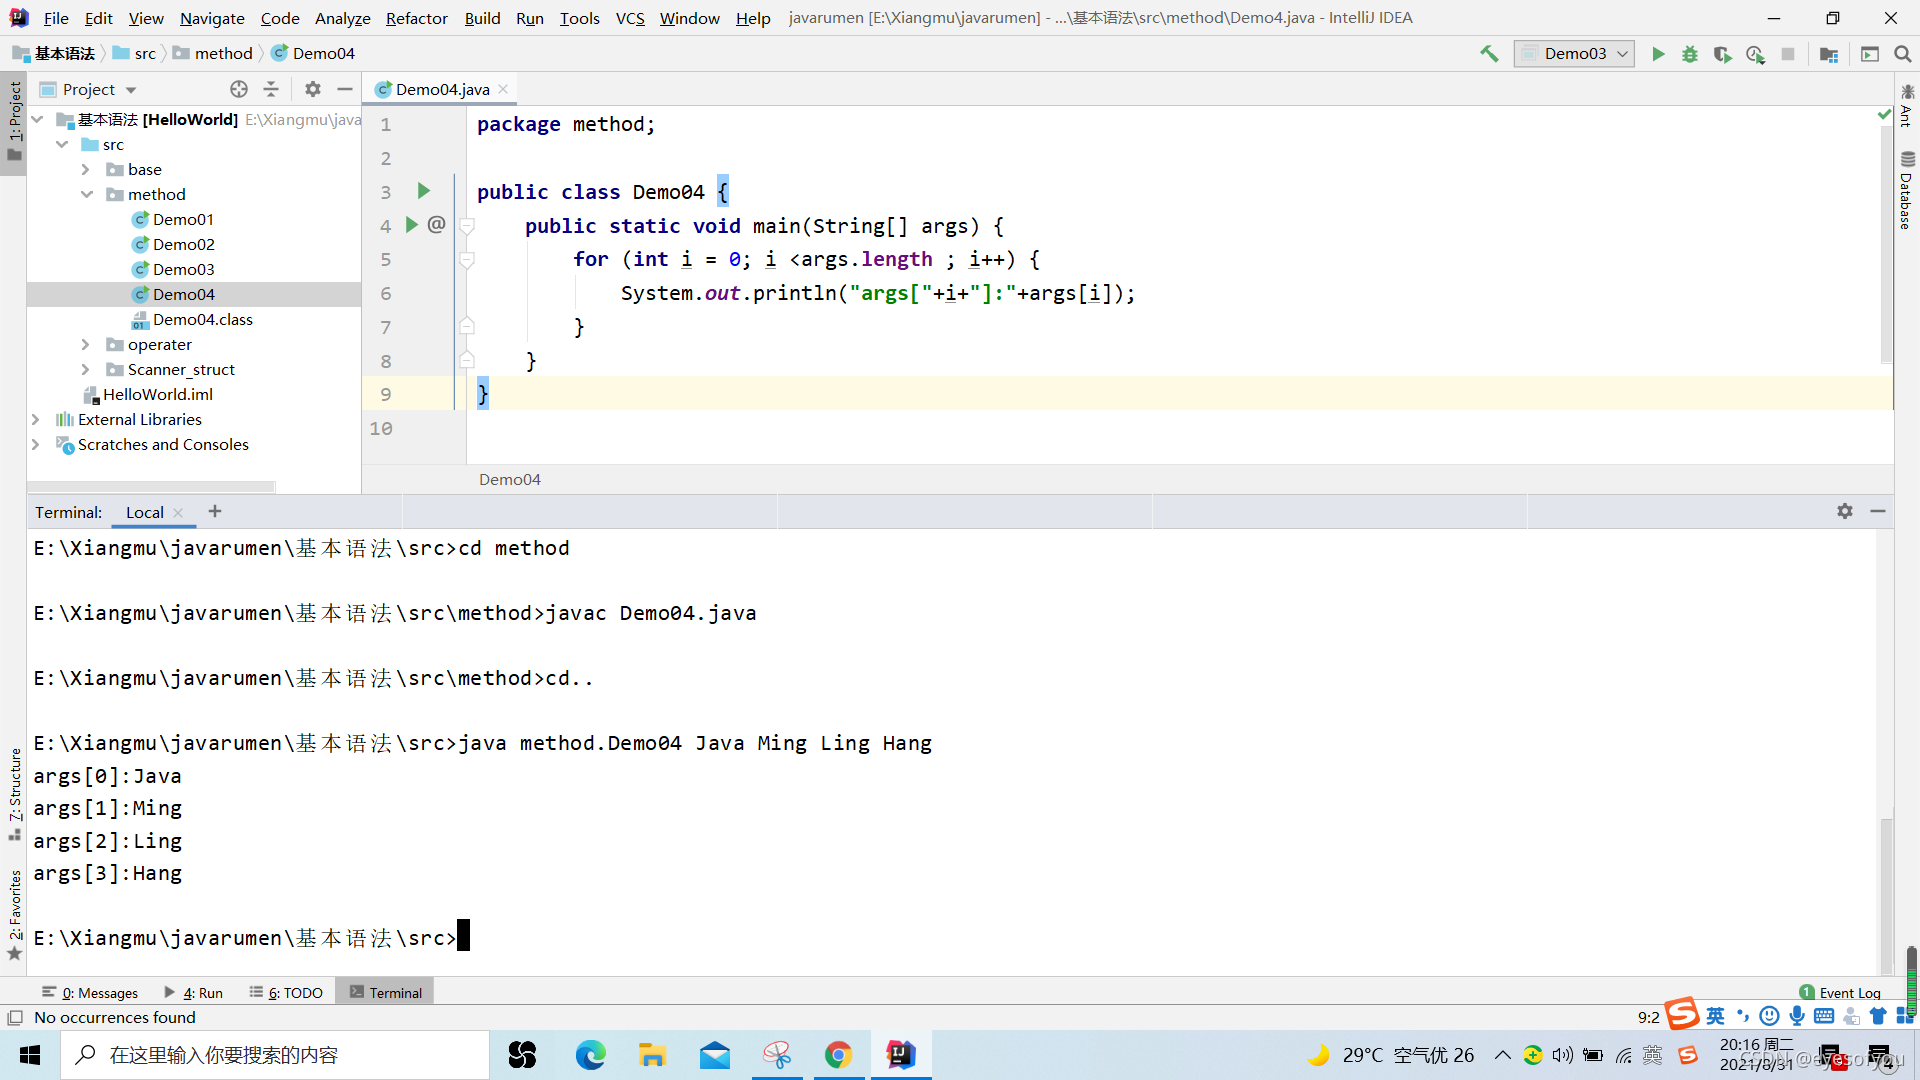Click the method breadcrumb in navigation bar
The width and height of the screenshot is (1920, 1080).
click(213, 54)
